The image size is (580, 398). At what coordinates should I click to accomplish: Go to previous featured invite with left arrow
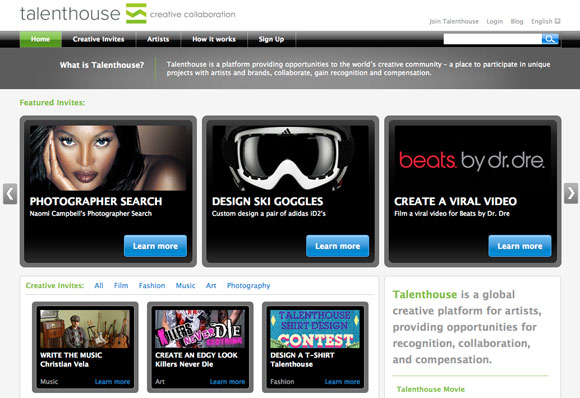(10, 193)
